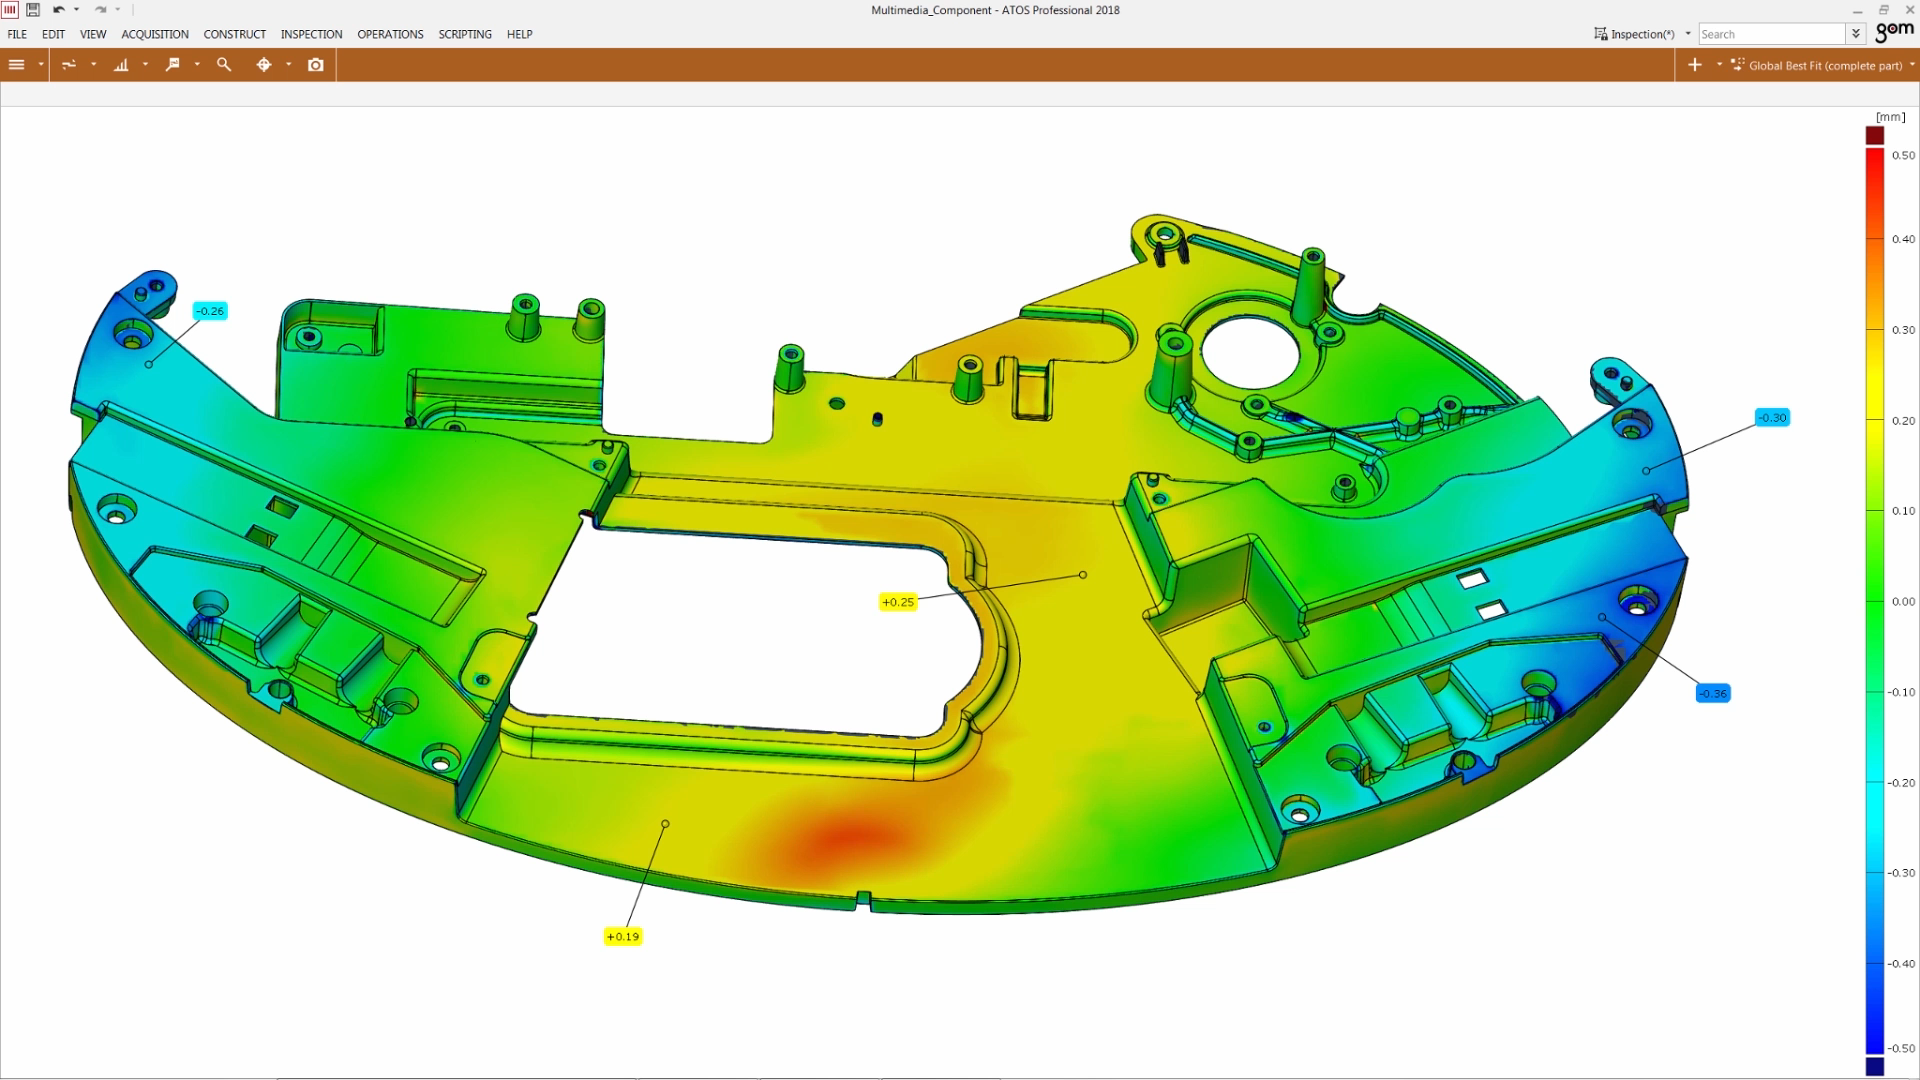Screen dimensions: 1920x1080
Task: Select the deviation label flag tool
Action: 173,65
